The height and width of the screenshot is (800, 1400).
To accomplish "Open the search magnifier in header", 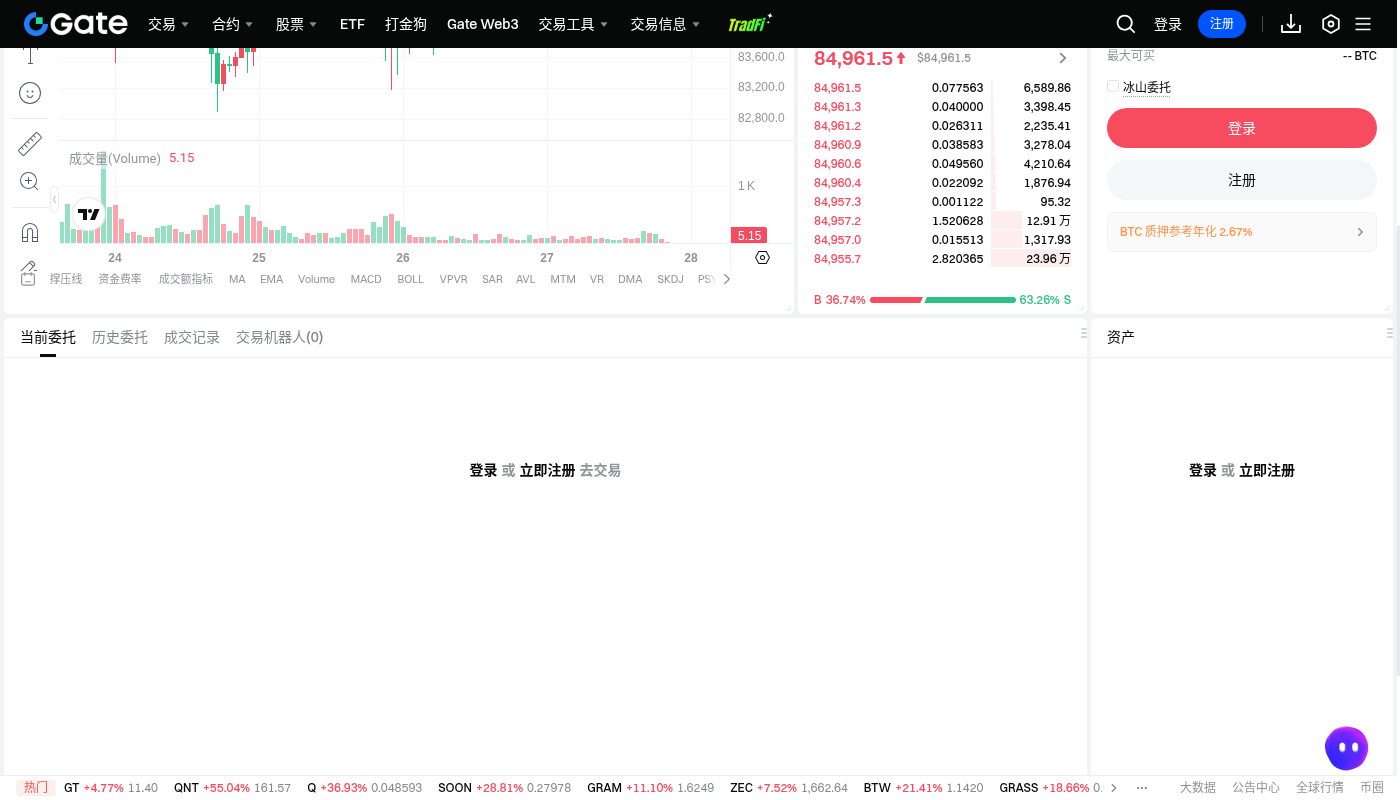I will click(1126, 24).
